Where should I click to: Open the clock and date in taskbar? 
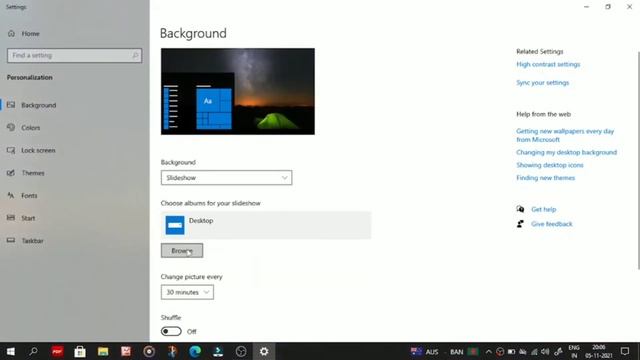[x=599, y=351]
